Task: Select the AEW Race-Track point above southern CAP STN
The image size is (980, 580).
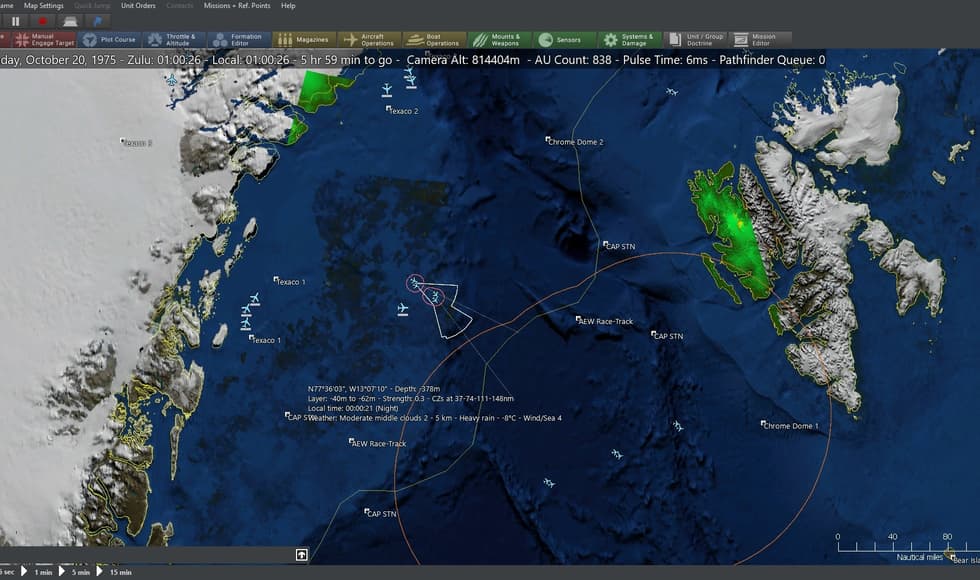Action: pos(378,443)
